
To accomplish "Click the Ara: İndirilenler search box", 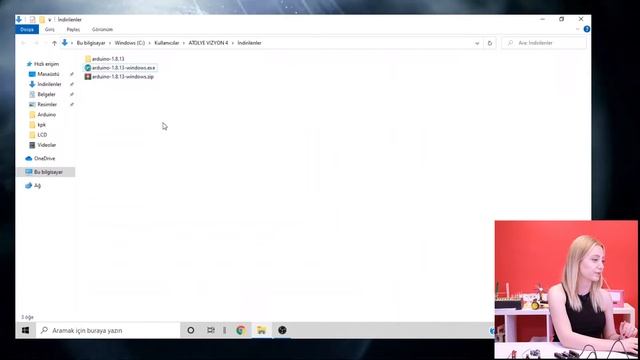I will pos(544,43).
